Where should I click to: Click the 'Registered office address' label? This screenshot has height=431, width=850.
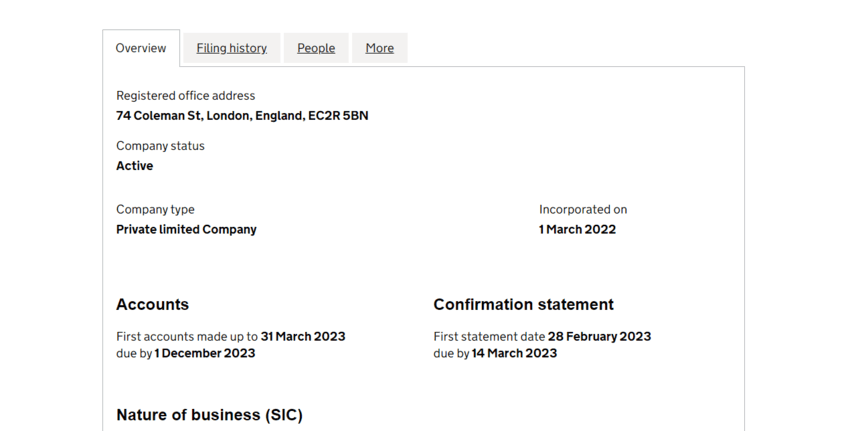tap(185, 96)
